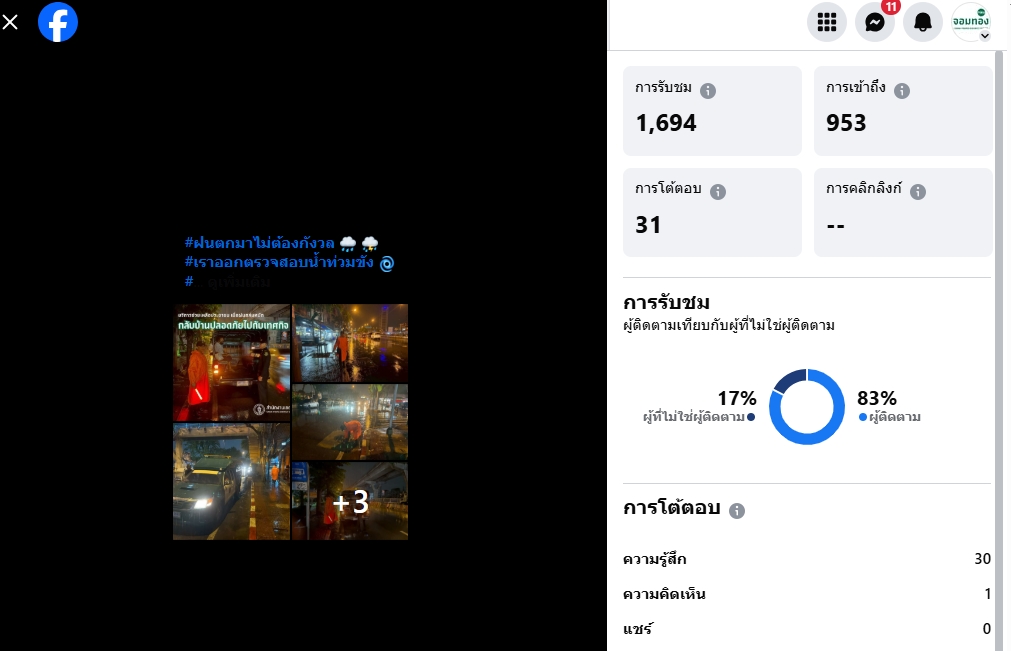This screenshot has width=1011, height=651.
Task: Open Messenger with 11 notifications
Action: pos(875,22)
